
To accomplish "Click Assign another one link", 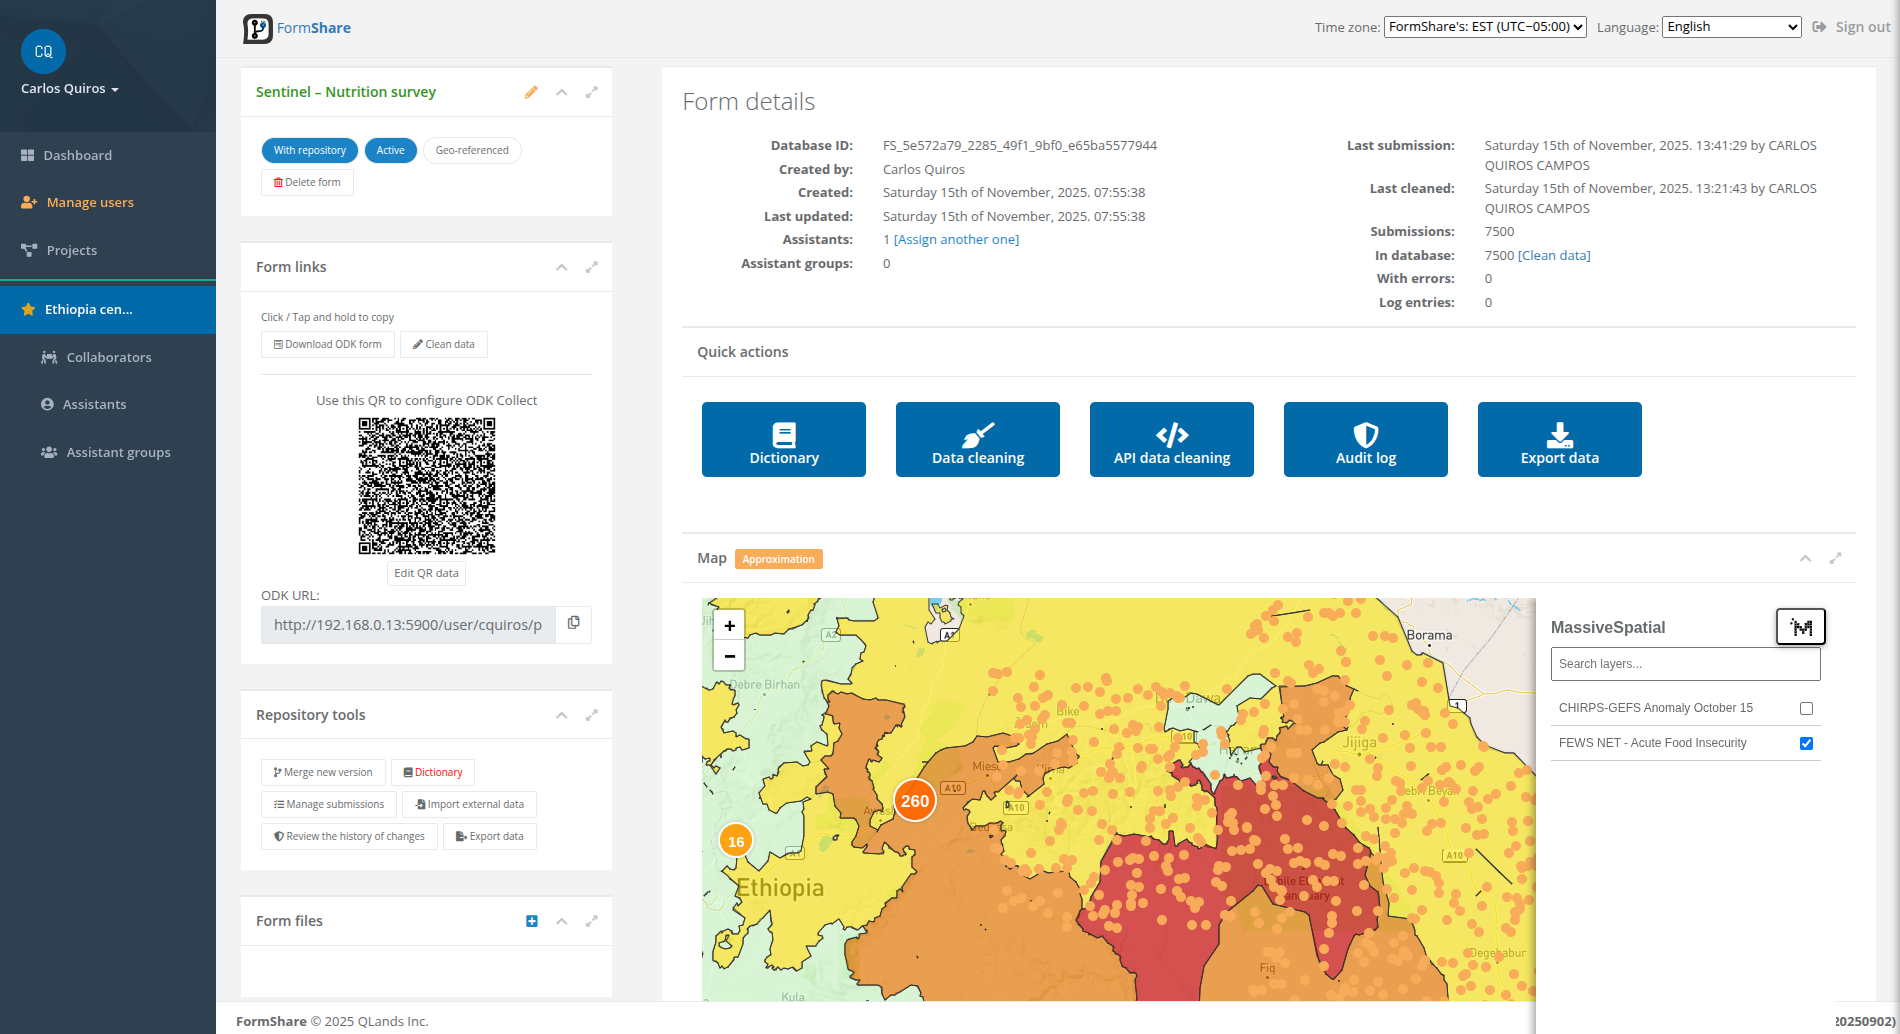I will pos(956,240).
